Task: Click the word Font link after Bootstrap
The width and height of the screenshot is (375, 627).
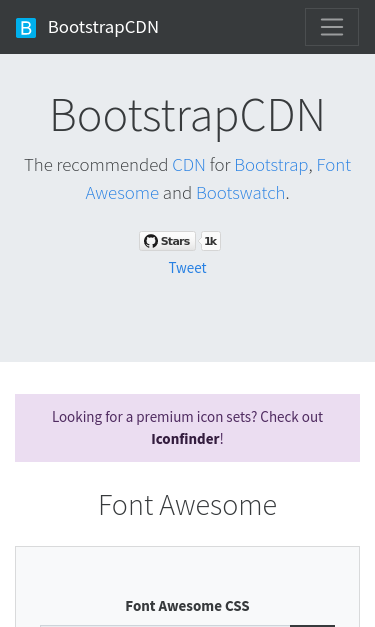Action: tap(334, 165)
